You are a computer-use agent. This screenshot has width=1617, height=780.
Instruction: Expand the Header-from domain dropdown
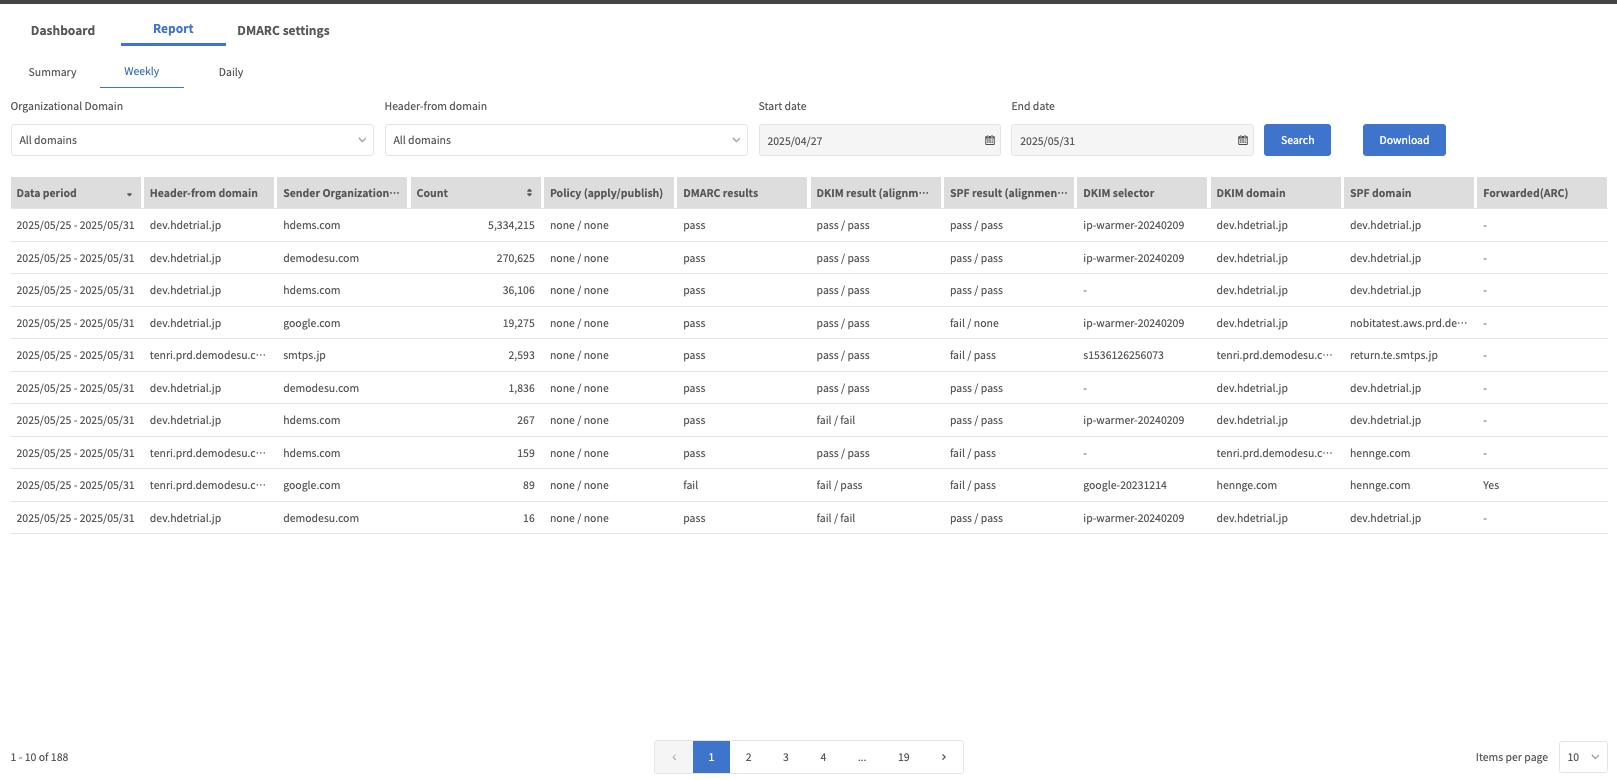566,140
